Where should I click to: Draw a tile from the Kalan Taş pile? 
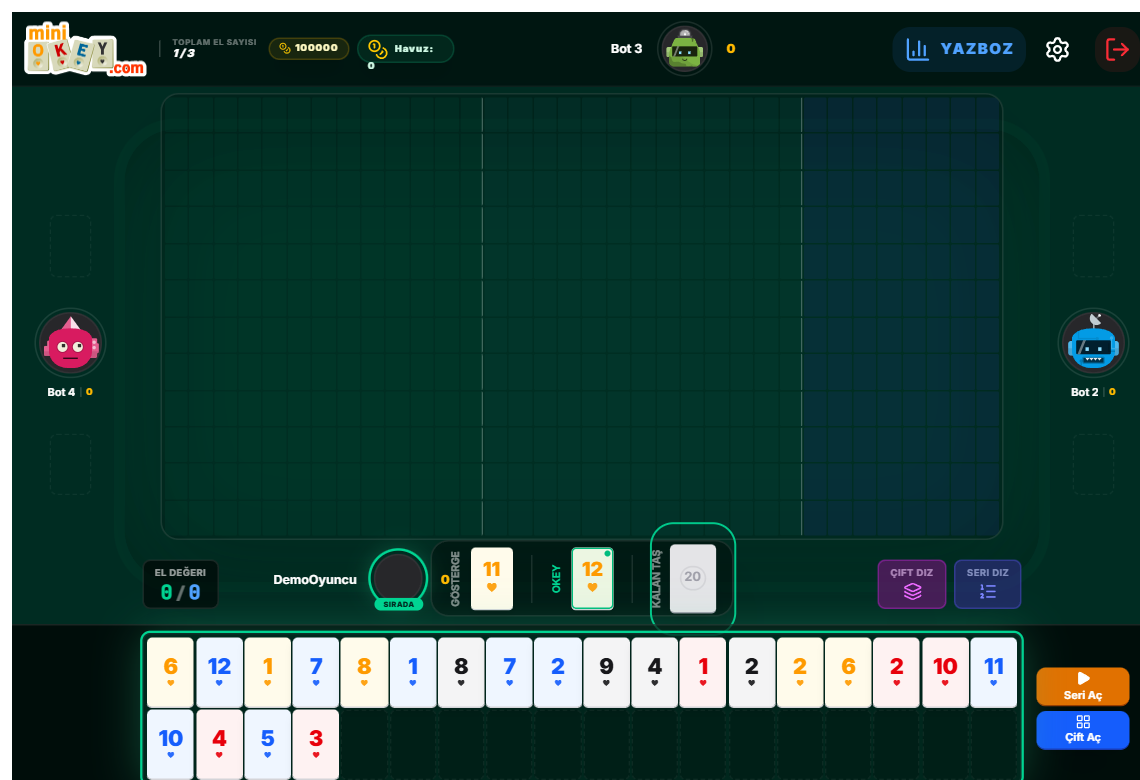point(692,578)
